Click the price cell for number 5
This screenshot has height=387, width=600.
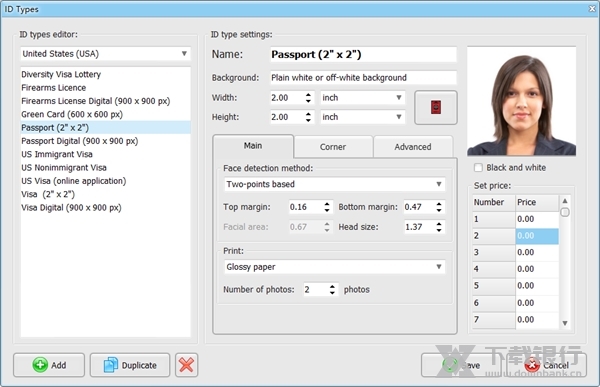pyautogui.click(x=537, y=286)
